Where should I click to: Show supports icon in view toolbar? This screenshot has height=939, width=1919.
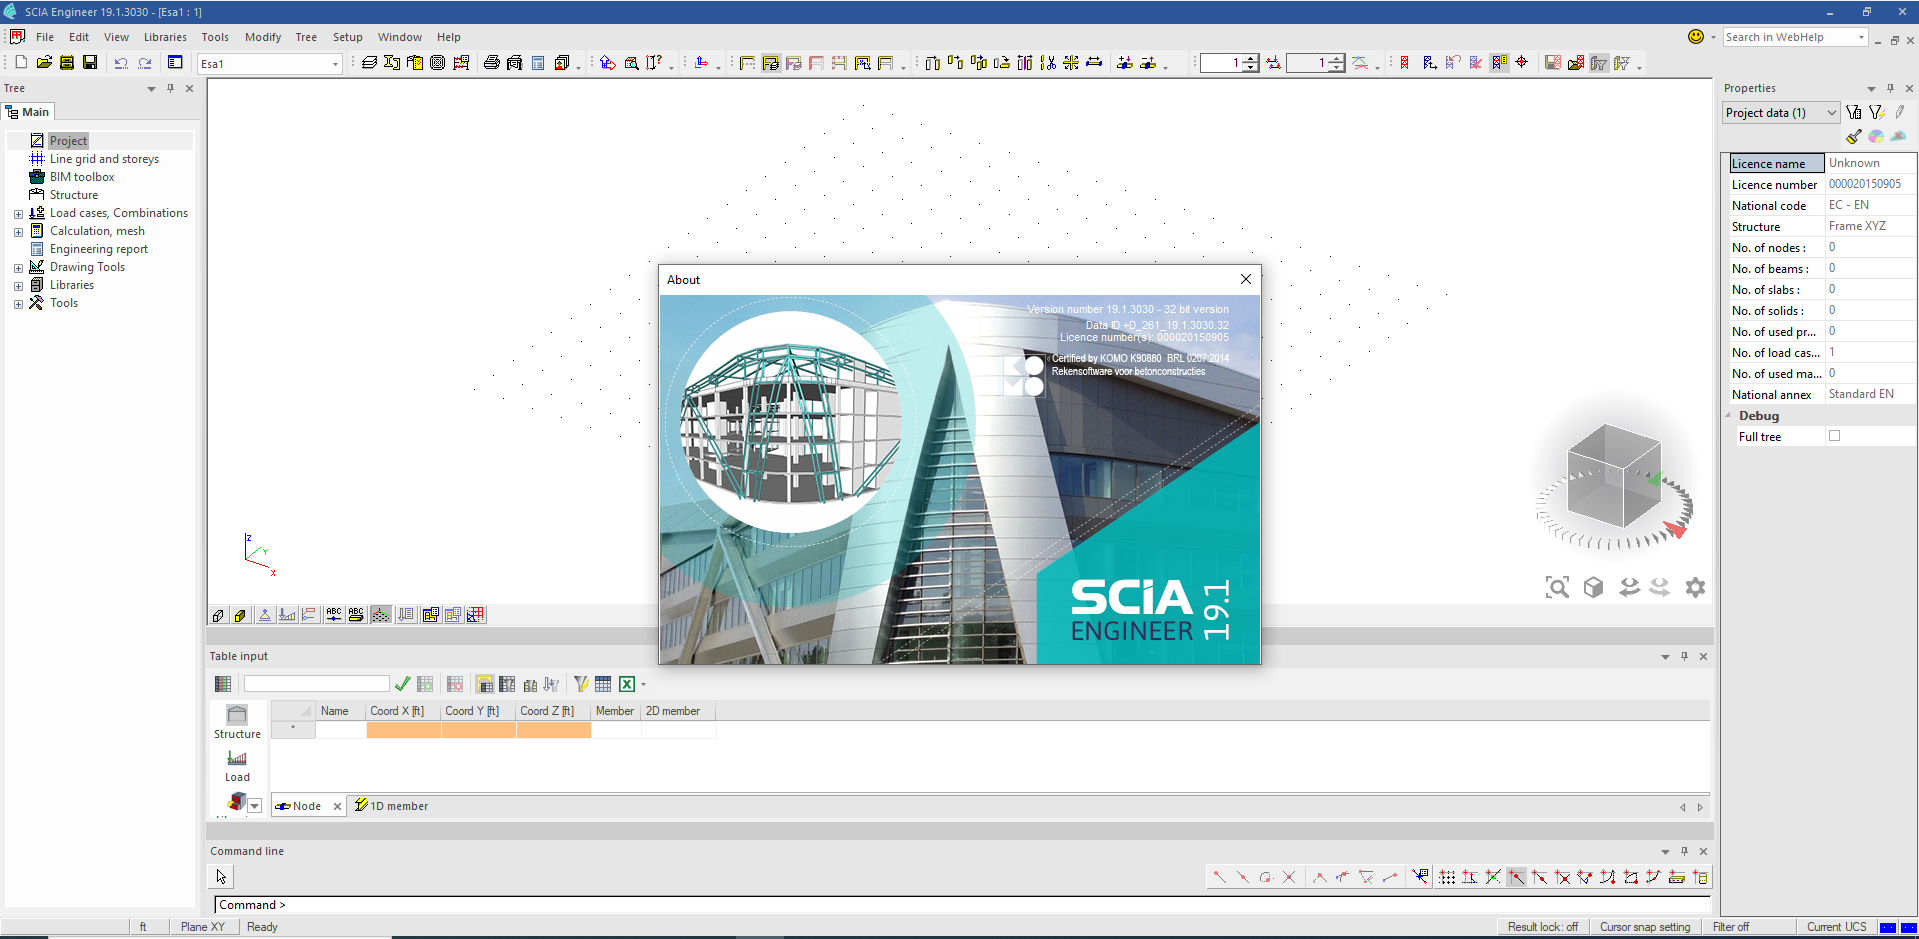[x=264, y=615]
